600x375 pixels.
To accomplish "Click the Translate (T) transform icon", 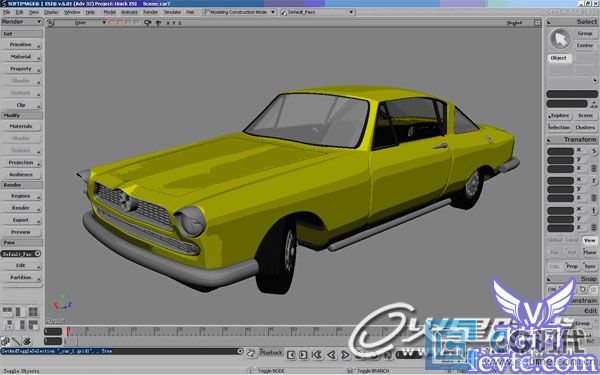I will pos(594,210).
